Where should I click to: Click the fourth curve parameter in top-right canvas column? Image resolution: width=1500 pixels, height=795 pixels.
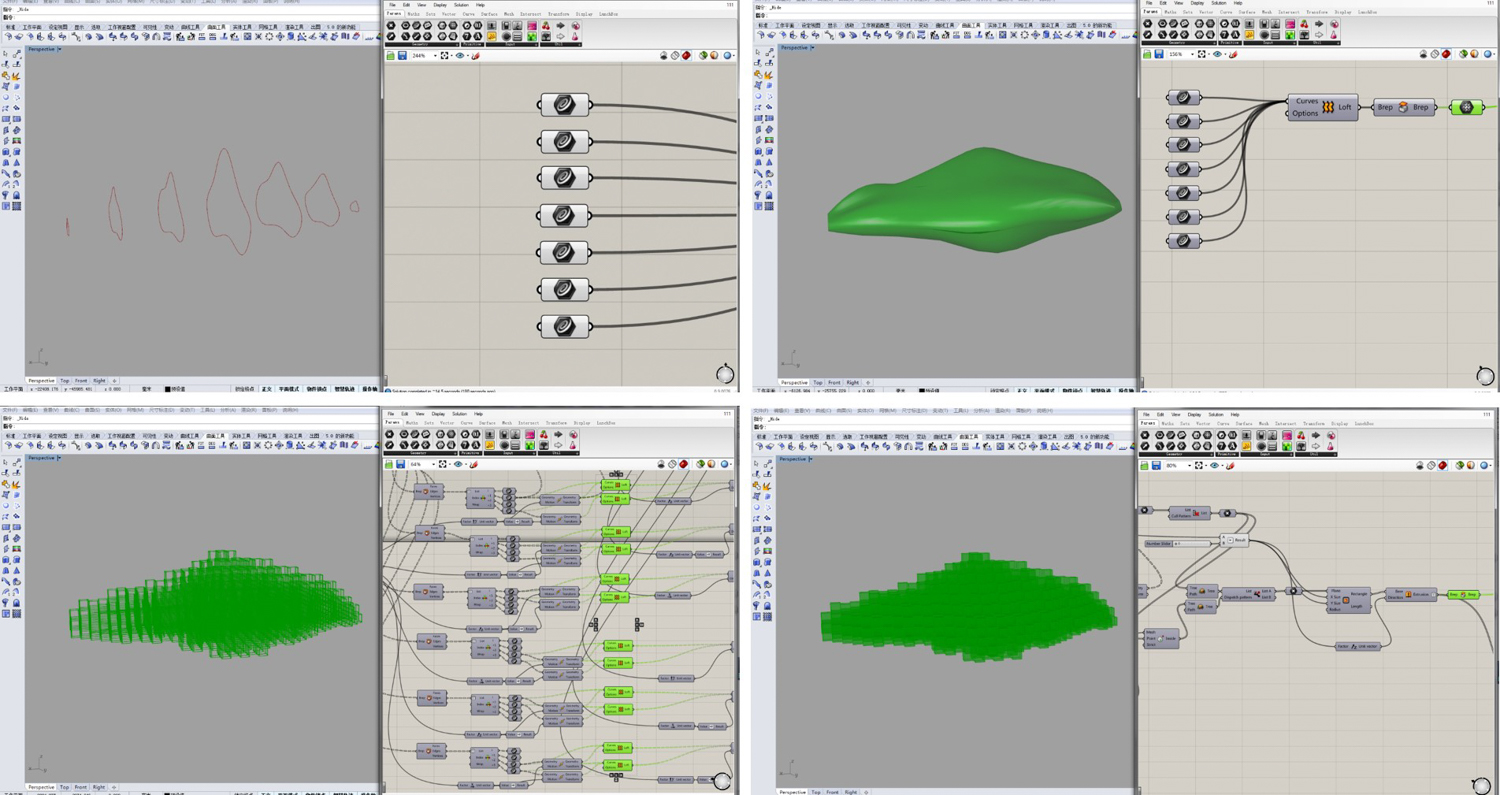(1183, 169)
